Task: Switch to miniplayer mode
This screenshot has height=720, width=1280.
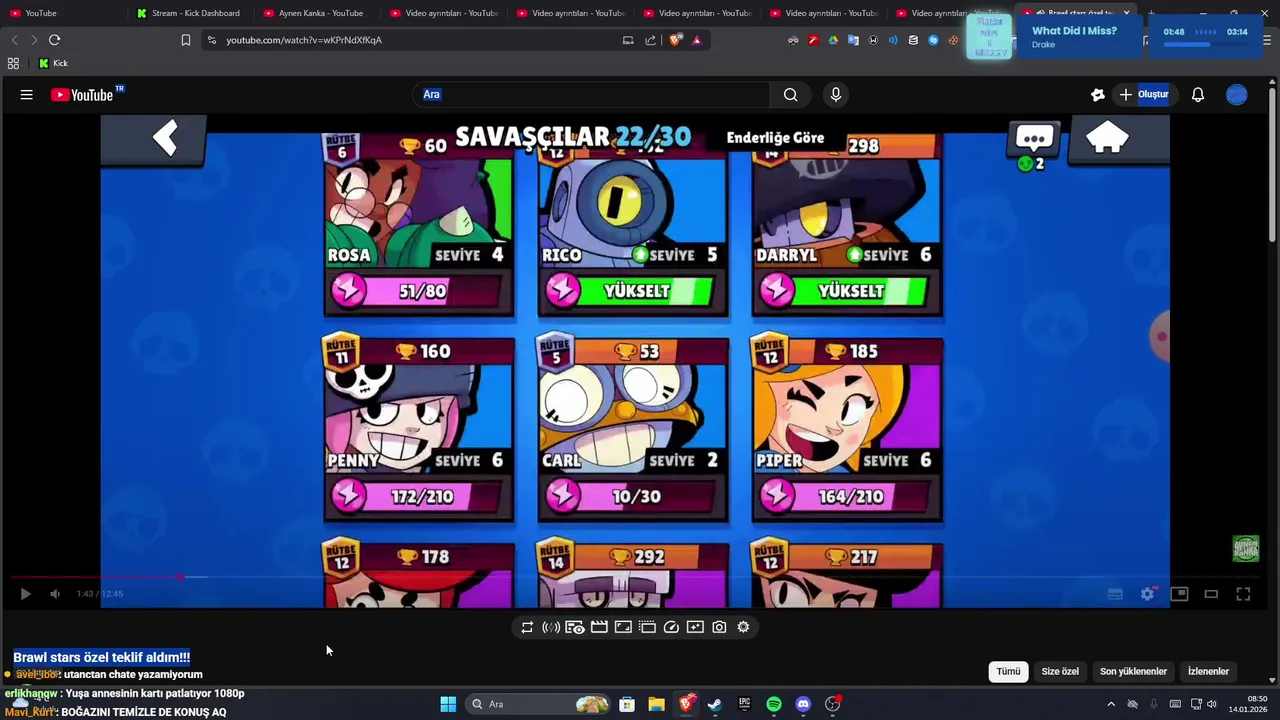Action: coord(1179,594)
